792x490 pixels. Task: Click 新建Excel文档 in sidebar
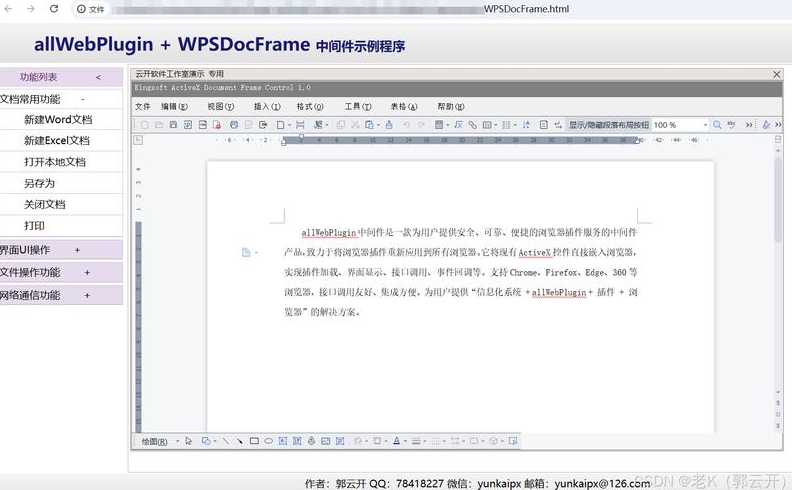tap(57, 141)
